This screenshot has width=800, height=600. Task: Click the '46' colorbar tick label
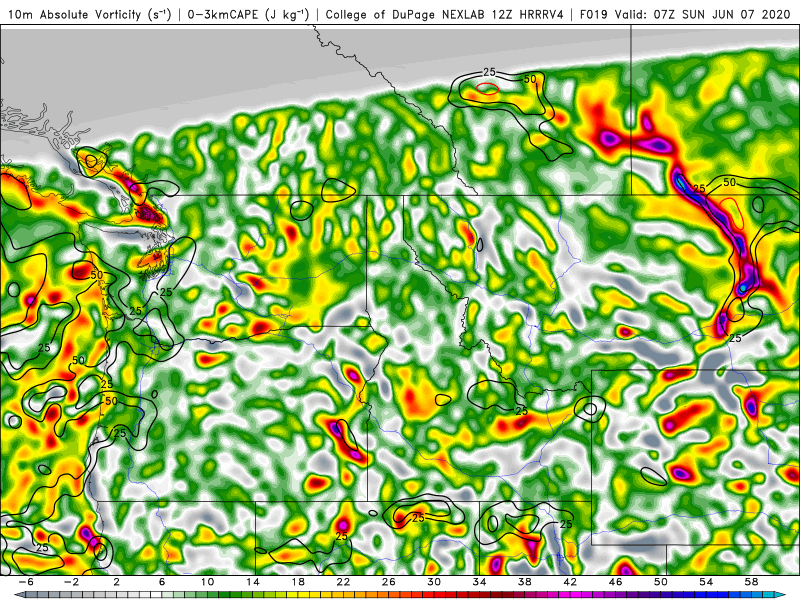616,582
